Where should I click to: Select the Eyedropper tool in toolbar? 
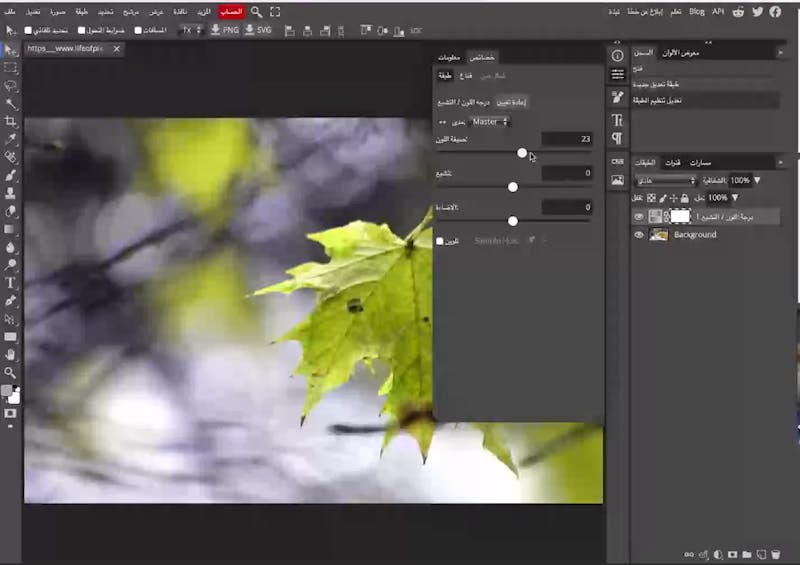[11, 139]
